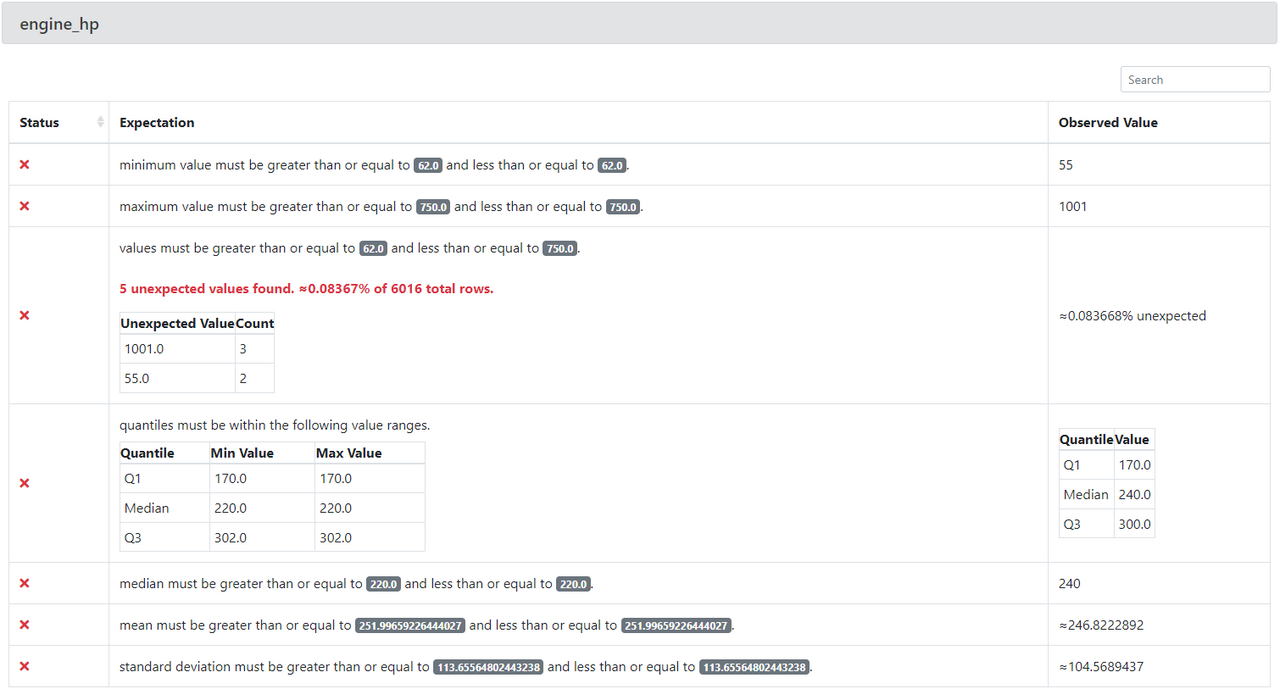The height and width of the screenshot is (689, 1280).
Task: Click the observed Median value 240.0 in the quantile table
Action: coord(1134,495)
